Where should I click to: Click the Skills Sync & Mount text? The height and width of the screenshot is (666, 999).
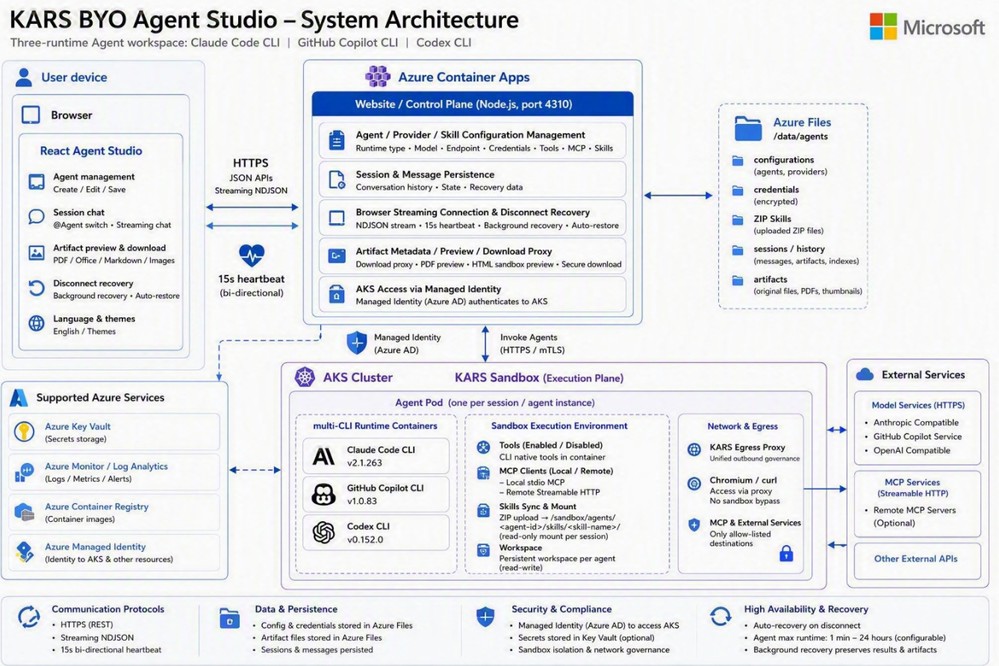pyautogui.click(x=538, y=507)
